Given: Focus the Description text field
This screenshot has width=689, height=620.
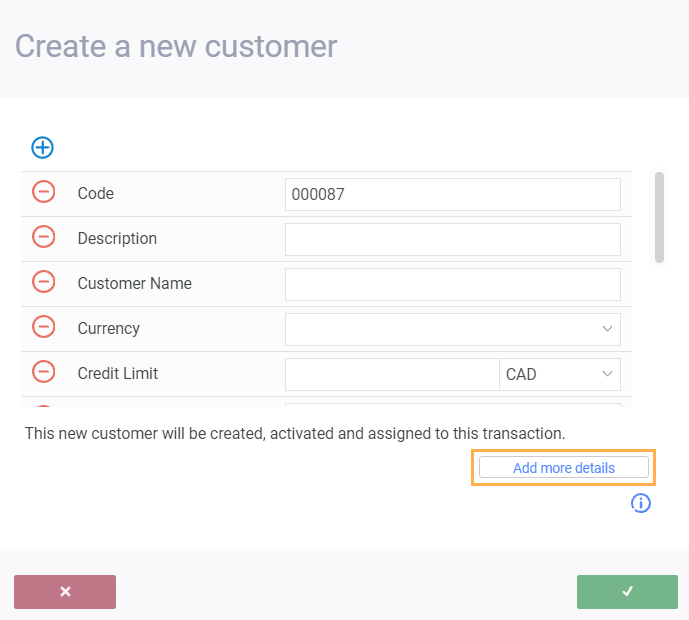Looking at the screenshot, I should click(x=452, y=239).
